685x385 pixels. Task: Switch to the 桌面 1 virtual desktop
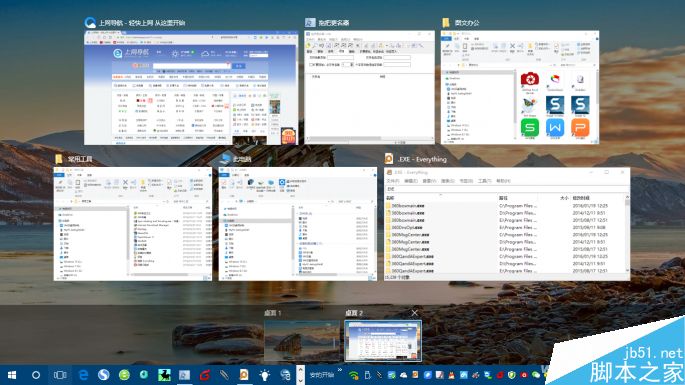point(301,341)
